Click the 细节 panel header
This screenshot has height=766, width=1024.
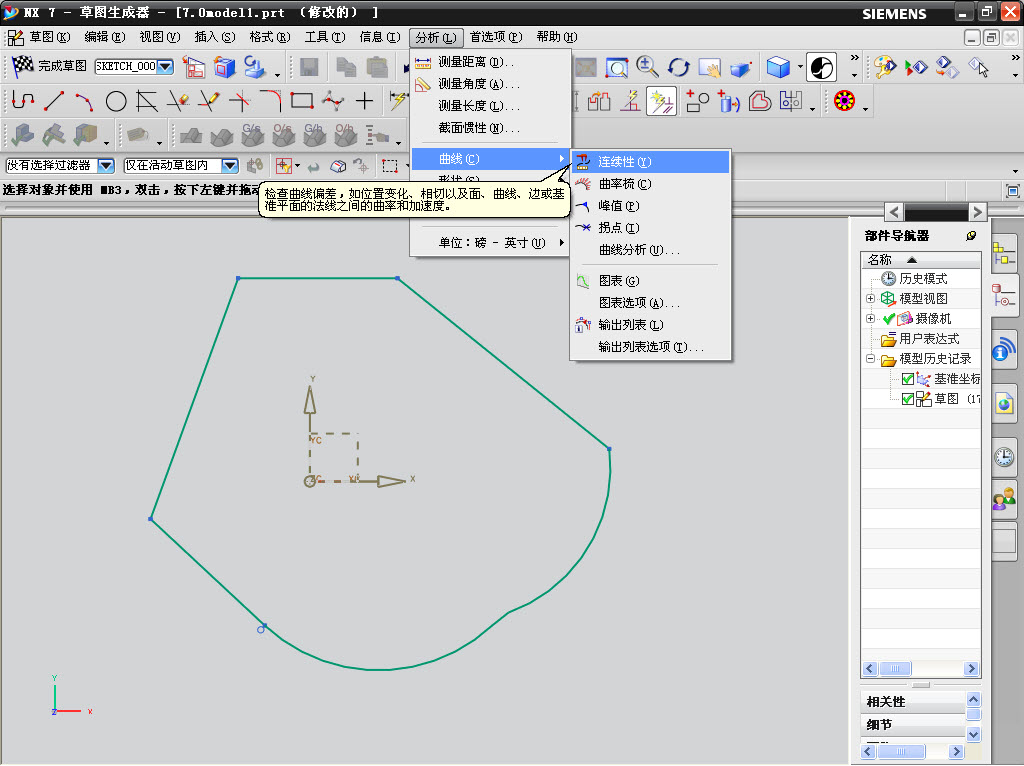click(912, 725)
